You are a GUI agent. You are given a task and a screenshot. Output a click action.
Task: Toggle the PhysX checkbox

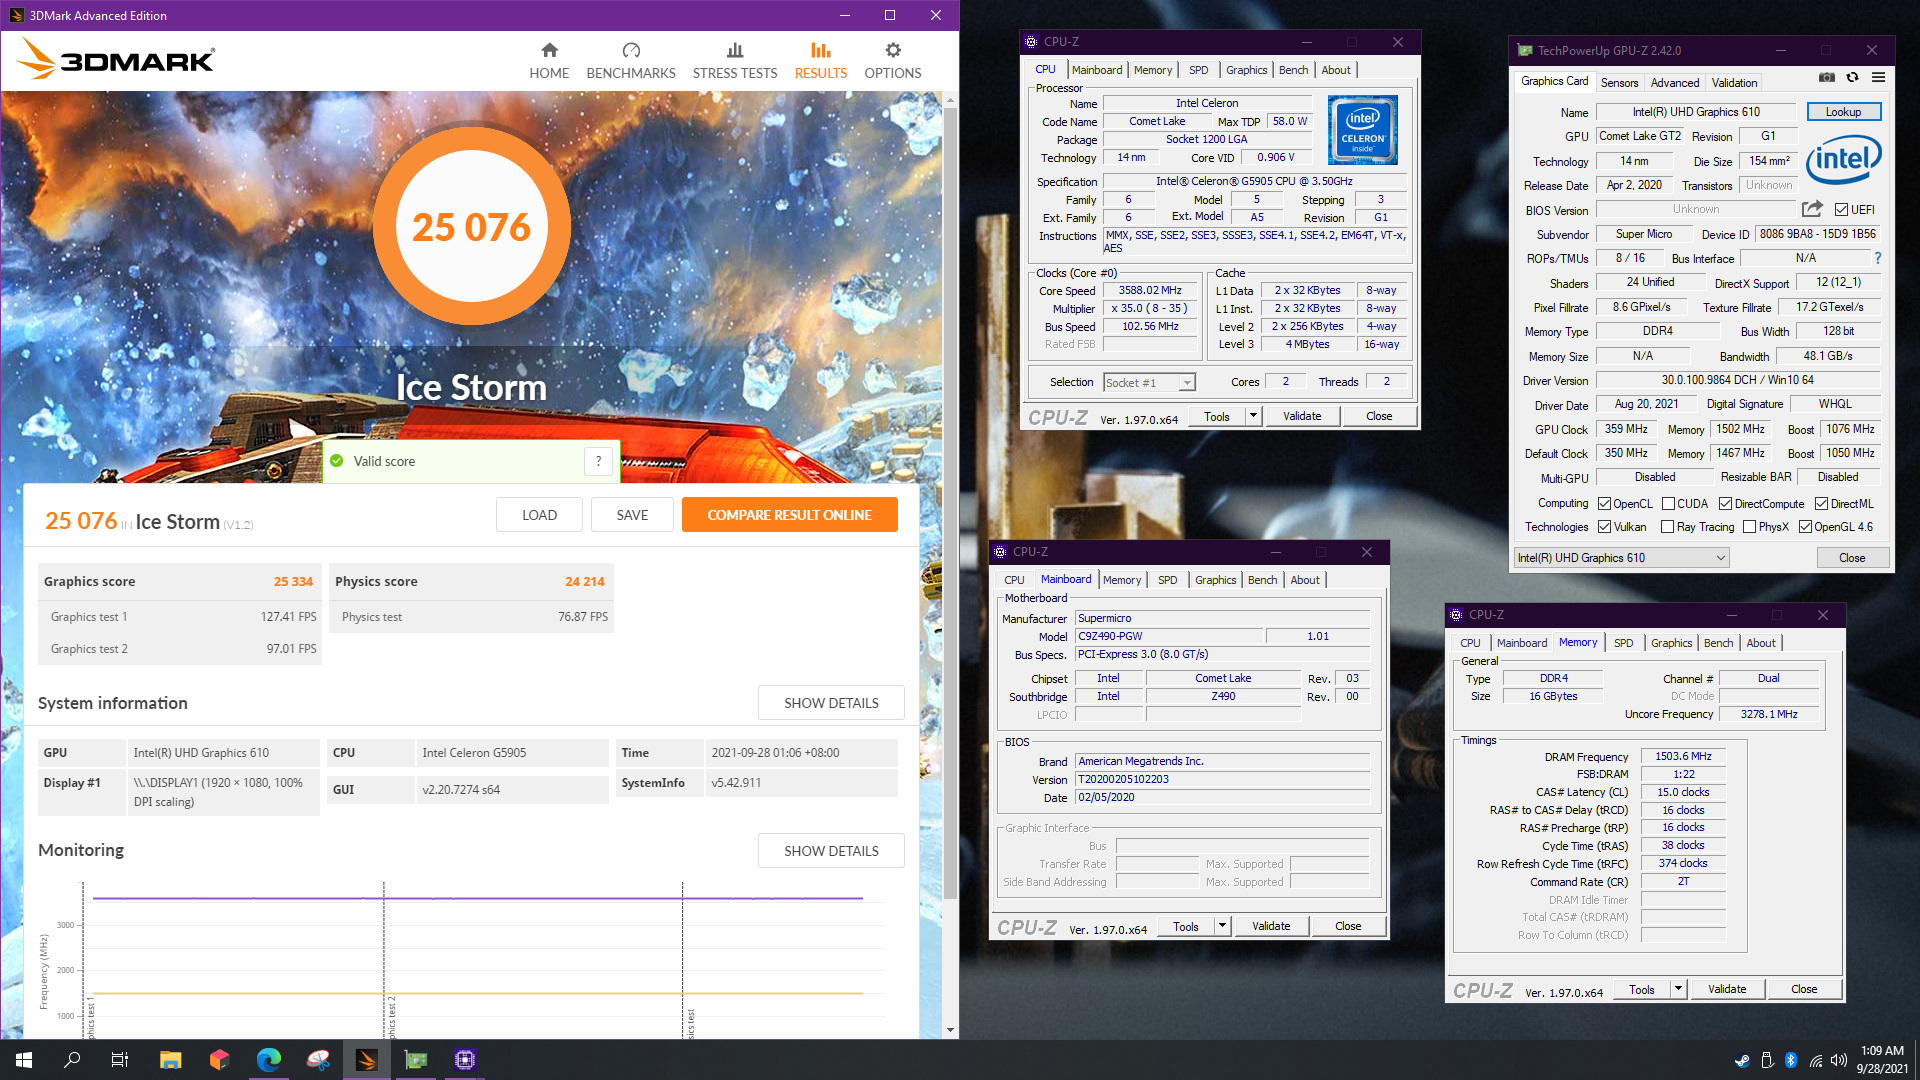pos(1749,527)
